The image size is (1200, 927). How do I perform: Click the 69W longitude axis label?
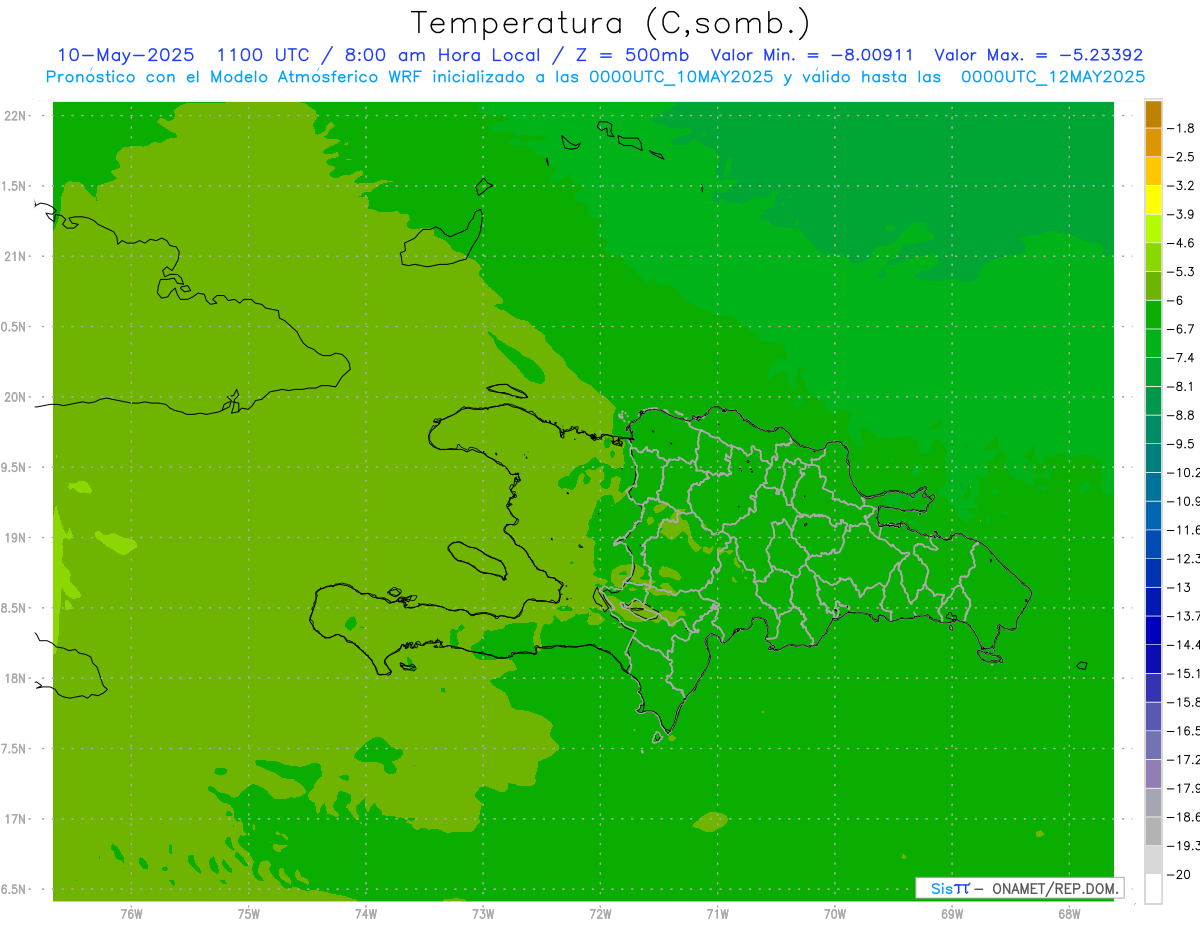pos(952,913)
